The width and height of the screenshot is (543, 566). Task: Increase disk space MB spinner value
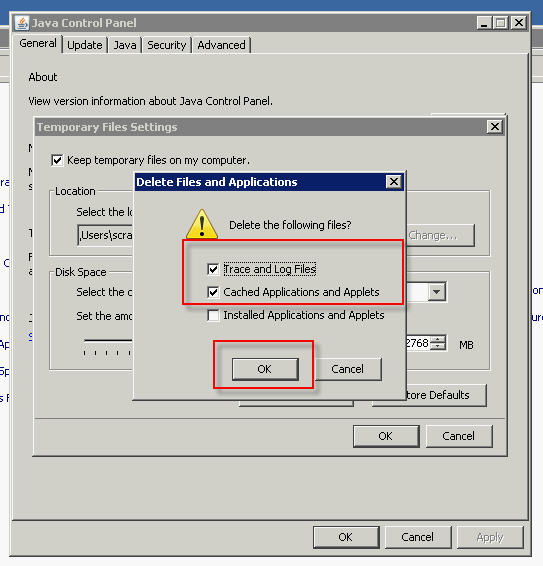coord(438,340)
